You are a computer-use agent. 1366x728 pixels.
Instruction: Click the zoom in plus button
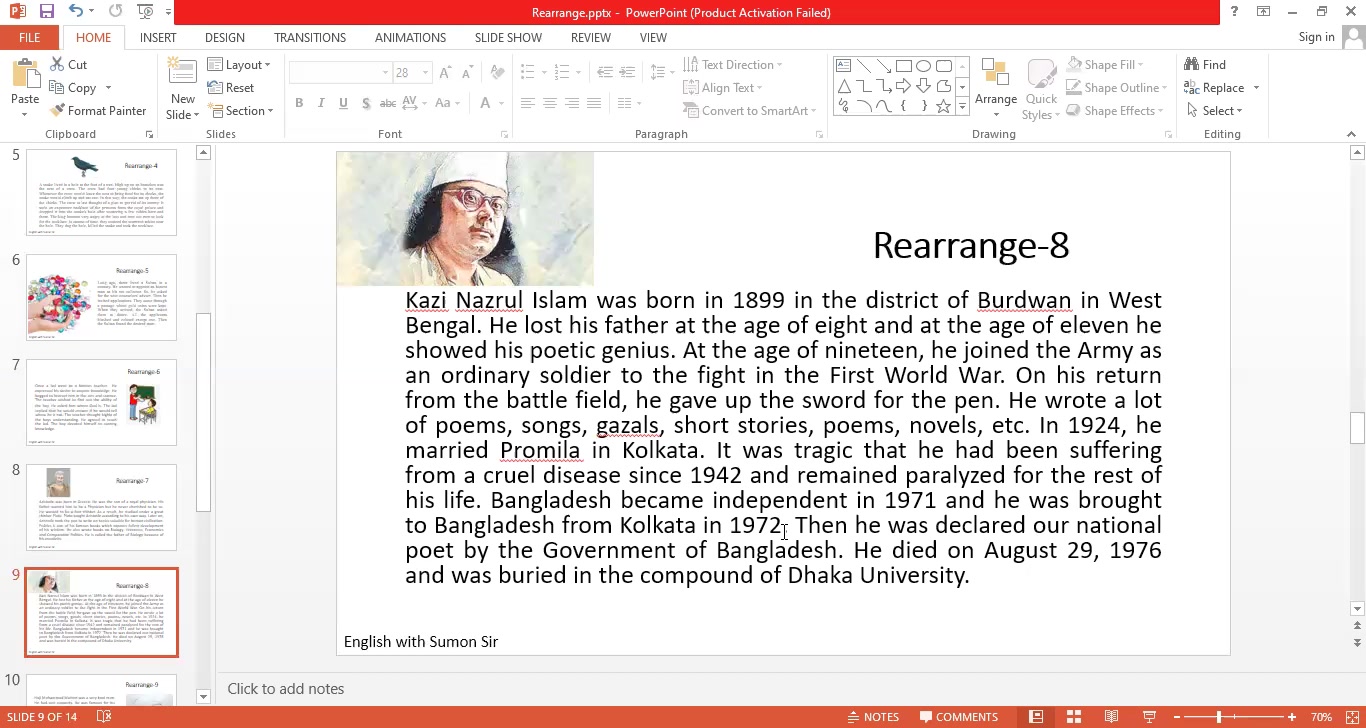[x=1292, y=717]
